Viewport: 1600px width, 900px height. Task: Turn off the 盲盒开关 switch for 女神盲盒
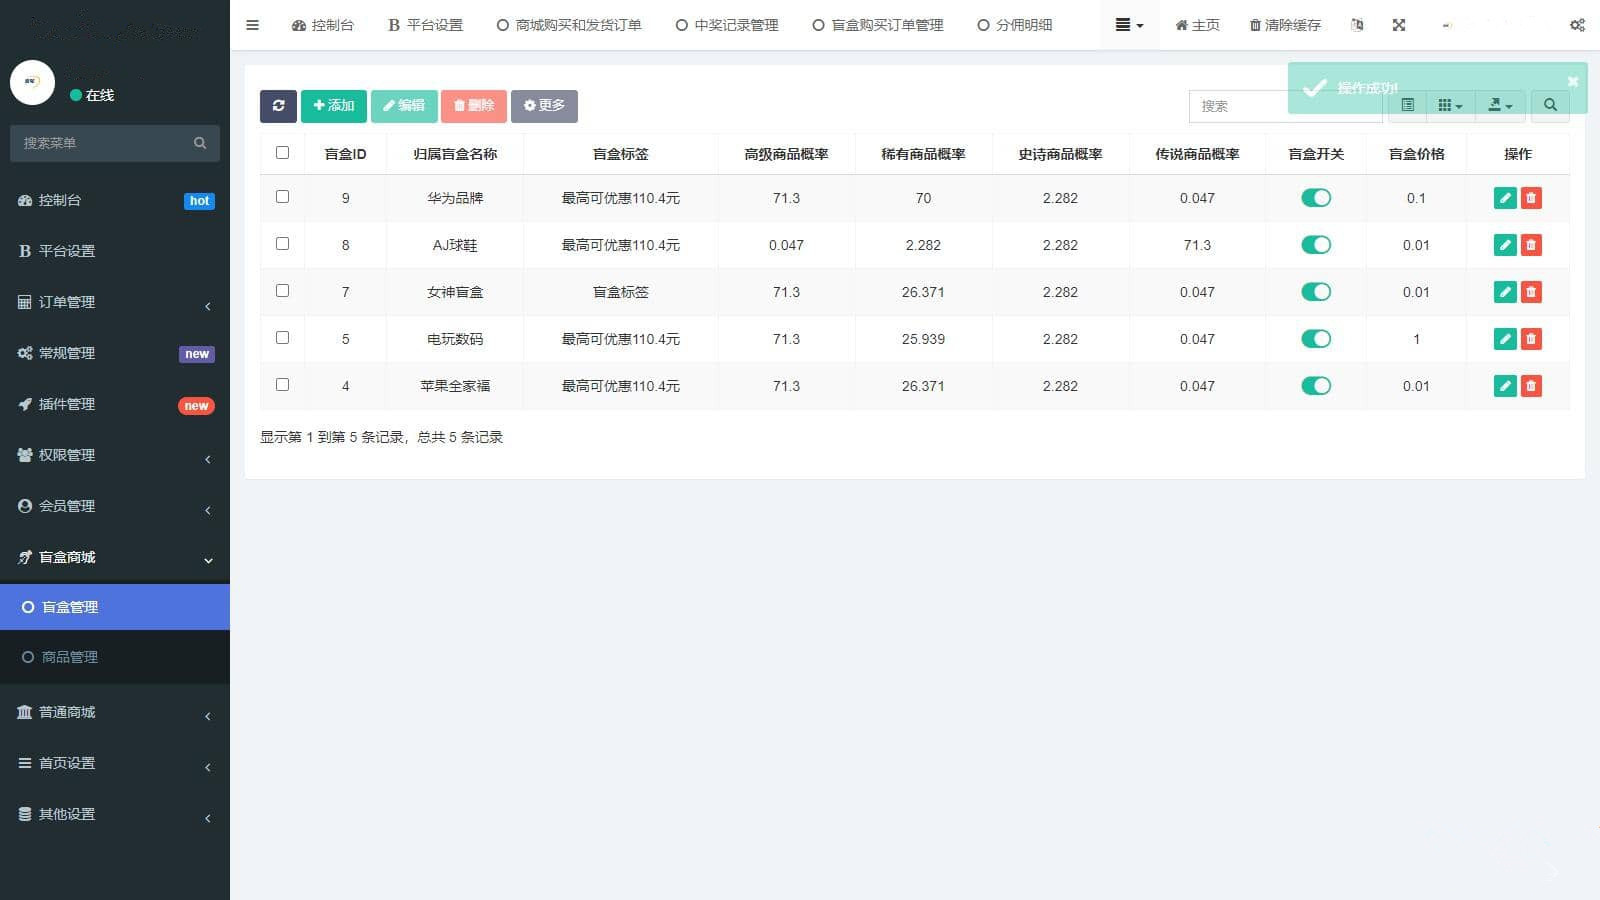point(1316,292)
